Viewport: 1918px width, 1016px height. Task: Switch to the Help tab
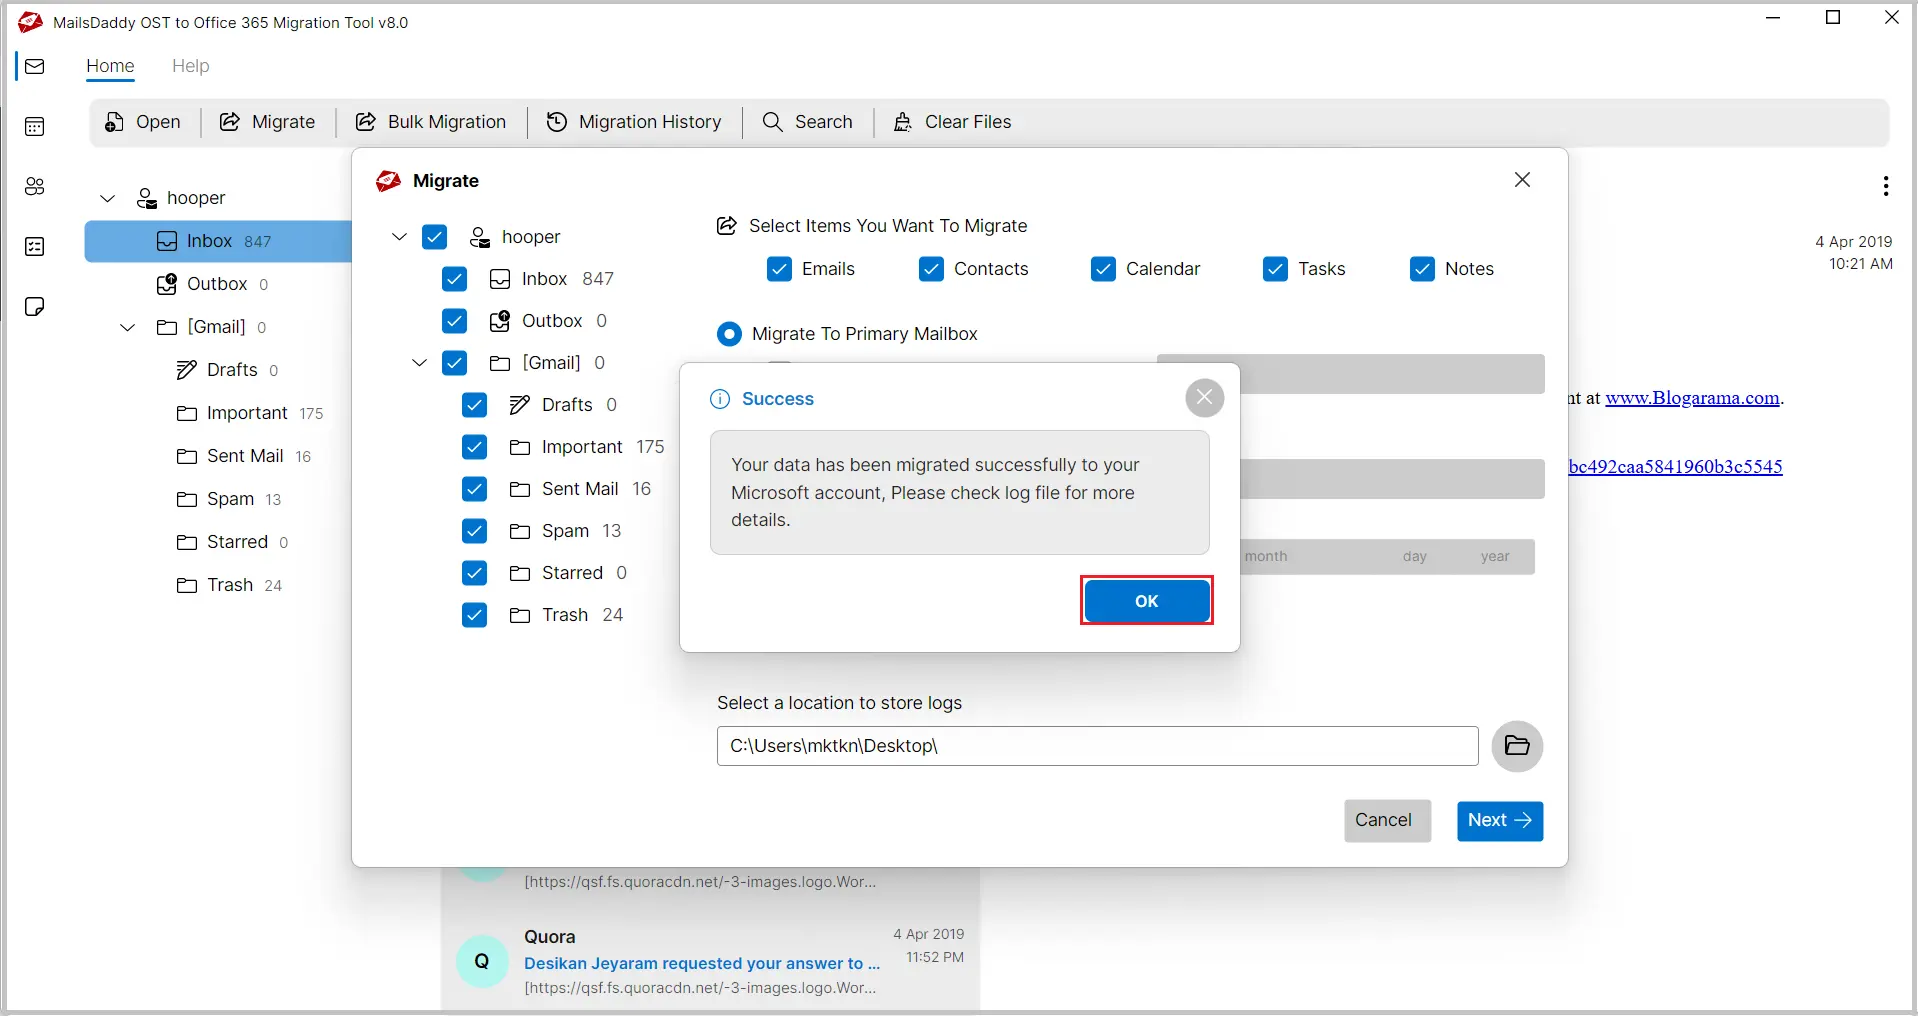(x=190, y=66)
